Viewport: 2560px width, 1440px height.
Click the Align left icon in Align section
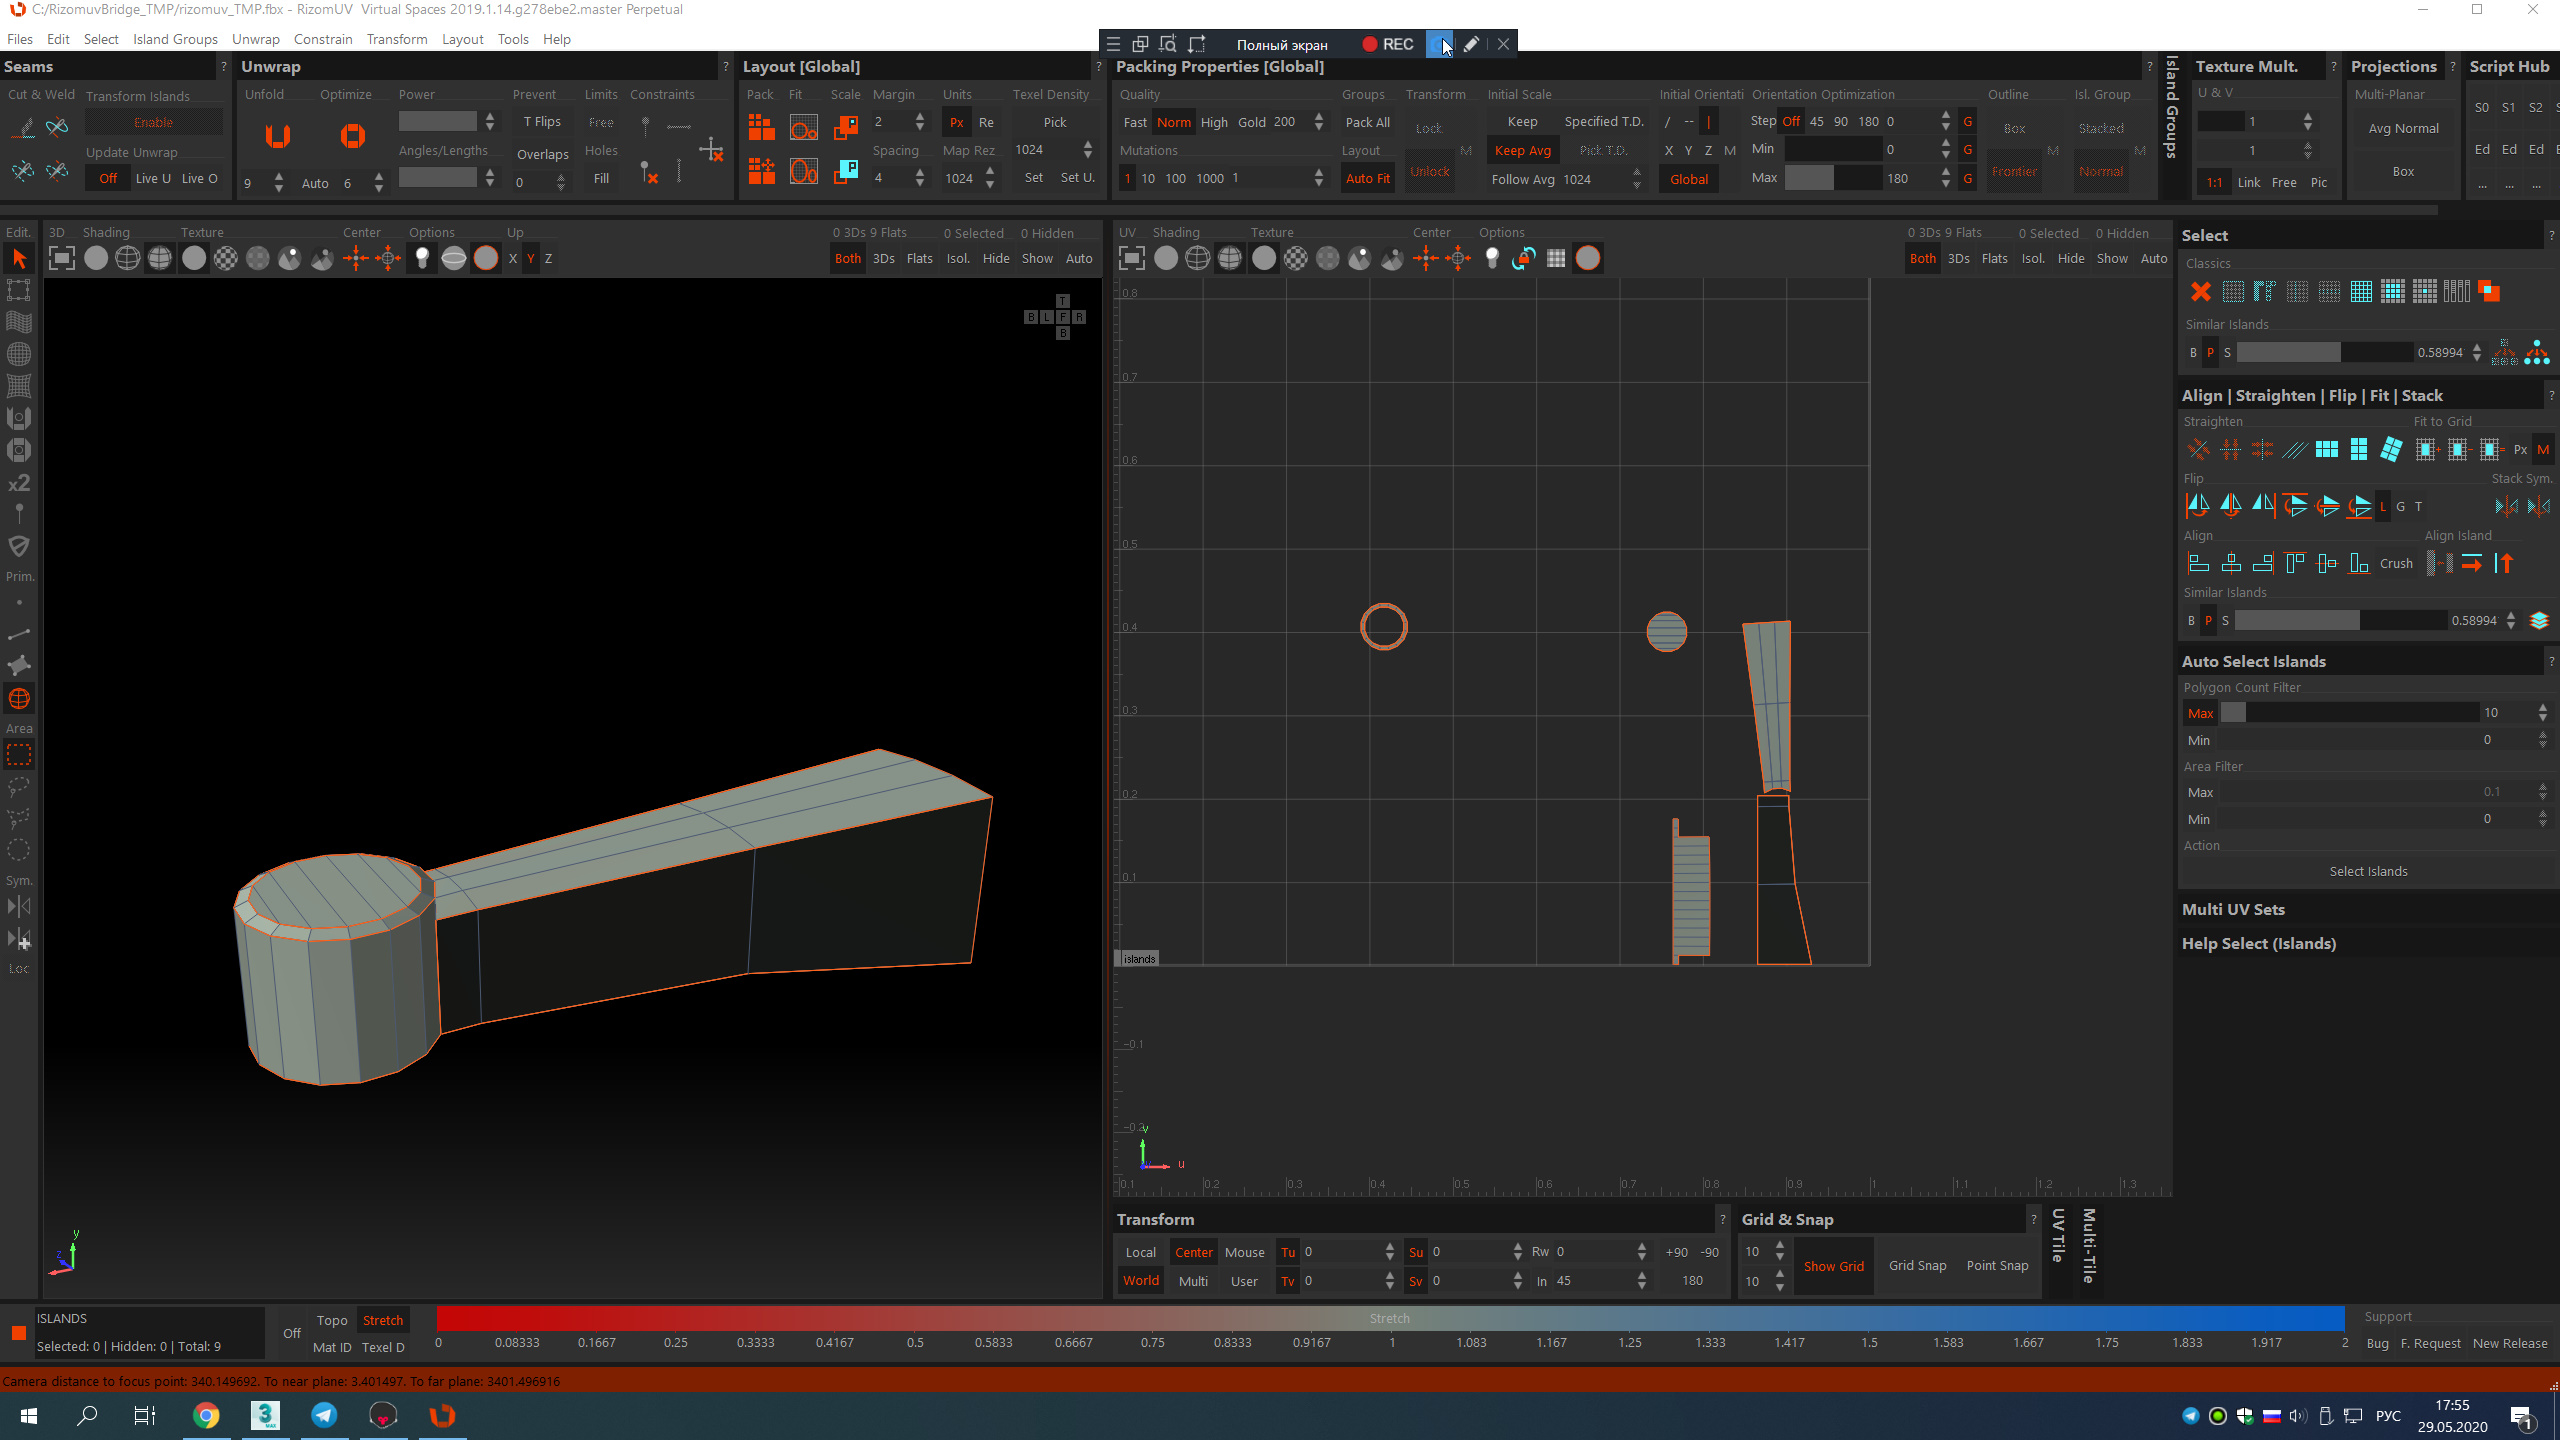tap(2198, 564)
